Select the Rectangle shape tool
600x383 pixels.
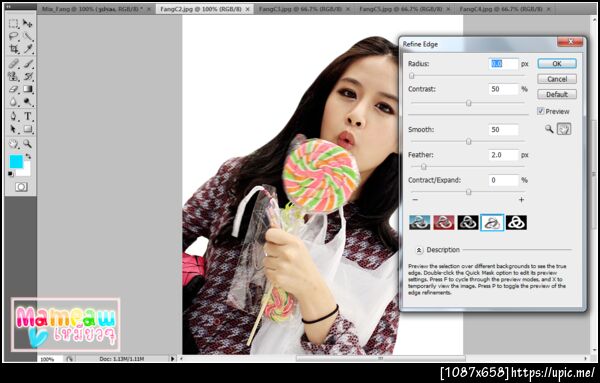click(28, 129)
